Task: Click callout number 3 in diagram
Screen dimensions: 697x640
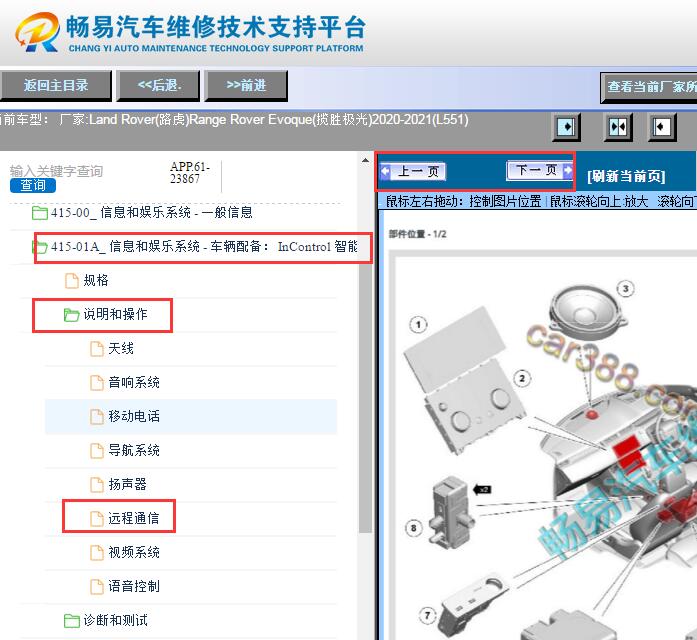Action: click(625, 289)
